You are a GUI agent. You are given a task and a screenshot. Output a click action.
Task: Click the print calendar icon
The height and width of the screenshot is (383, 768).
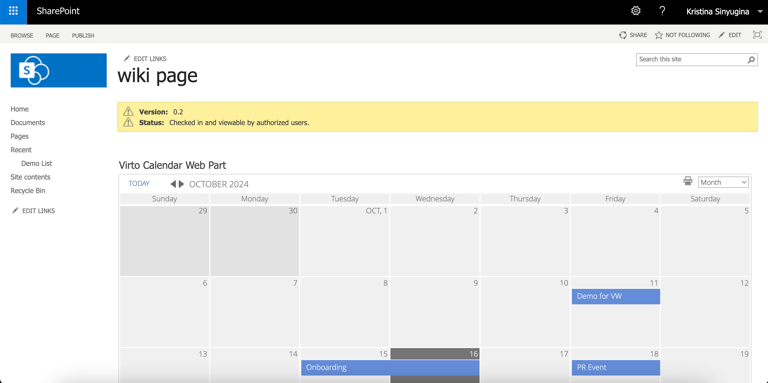tap(688, 181)
